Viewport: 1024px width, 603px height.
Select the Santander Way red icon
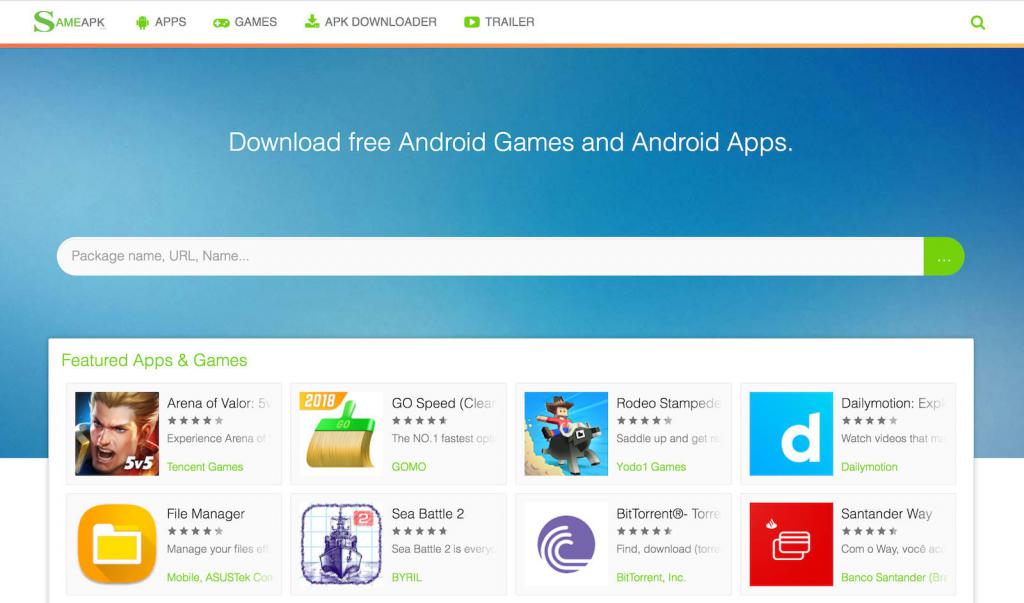point(791,544)
